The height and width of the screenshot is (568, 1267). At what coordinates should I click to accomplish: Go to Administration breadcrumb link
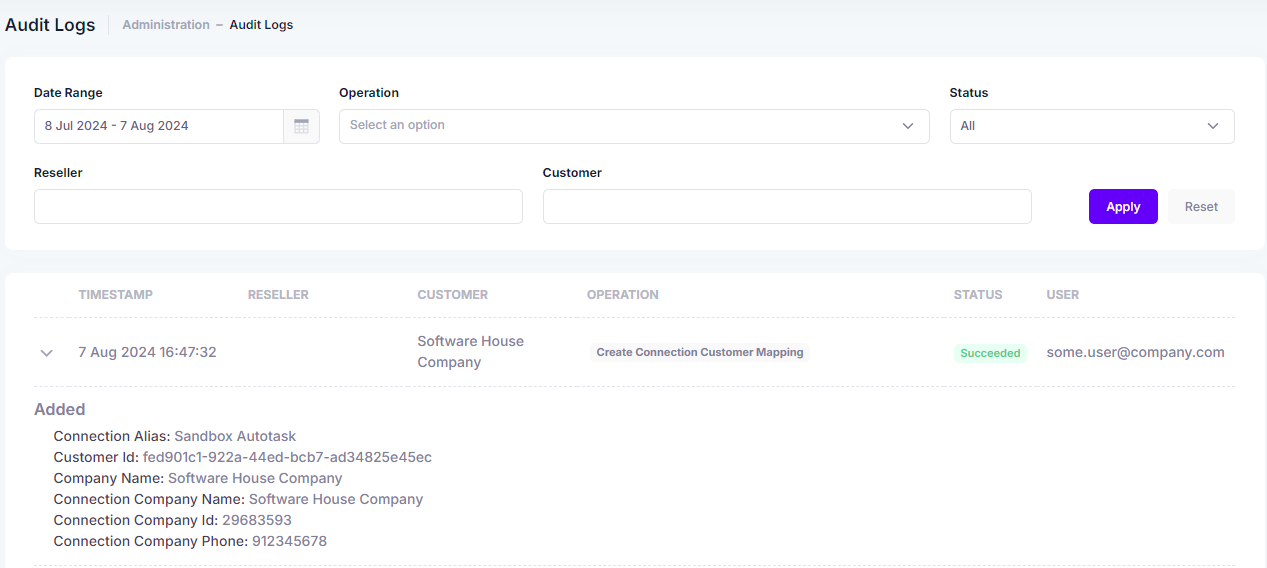tap(166, 24)
